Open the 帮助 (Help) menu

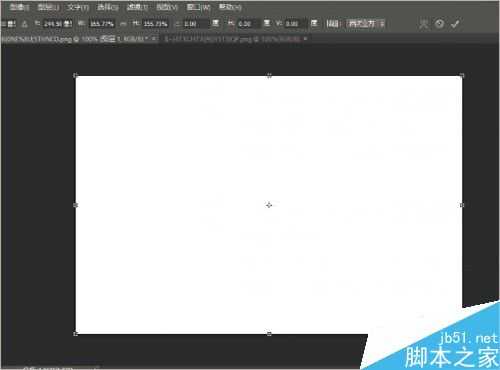230,7
